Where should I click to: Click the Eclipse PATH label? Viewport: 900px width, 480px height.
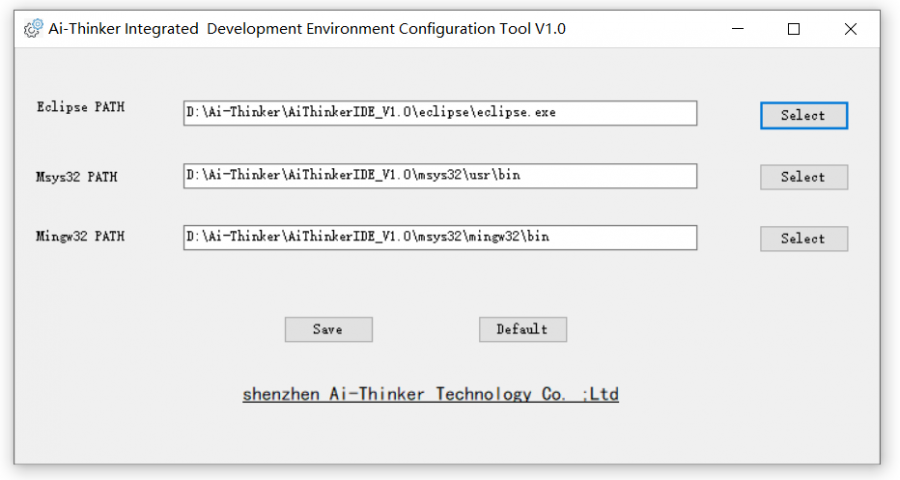(80, 107)
